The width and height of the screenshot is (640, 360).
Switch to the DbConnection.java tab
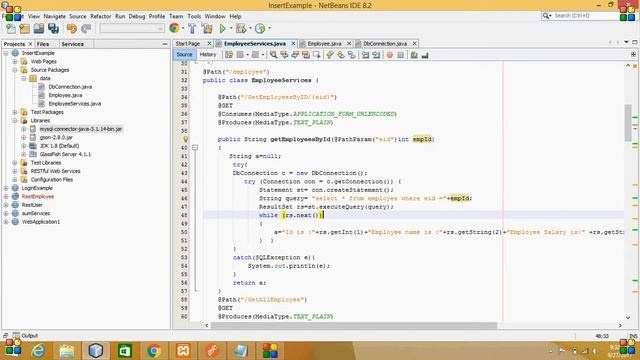pyautogui.click(x=385, y=43)
